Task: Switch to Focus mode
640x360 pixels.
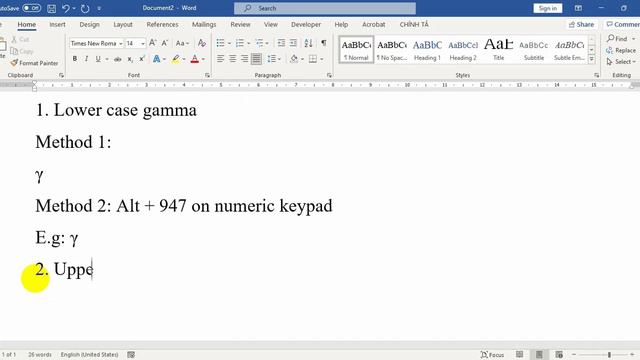Action: pos(492,355)
